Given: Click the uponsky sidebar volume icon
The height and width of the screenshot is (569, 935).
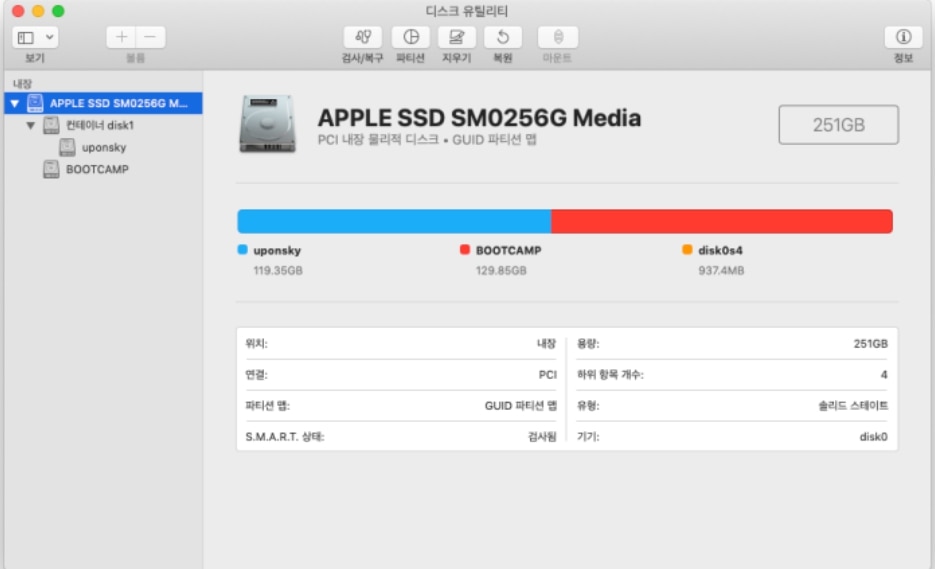Looking at the screenshot, I should click(x=67, y=147).
